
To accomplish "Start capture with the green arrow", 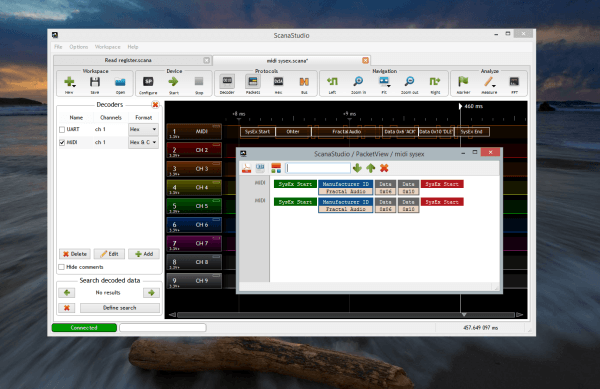I will [173, 81].
